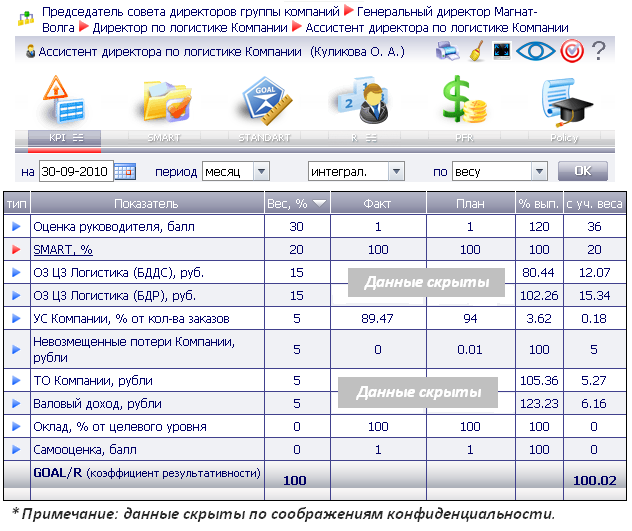Click the org structure hierarchy icon
The height and width of the screenshot is (531, 632).
tap(25, 19)
